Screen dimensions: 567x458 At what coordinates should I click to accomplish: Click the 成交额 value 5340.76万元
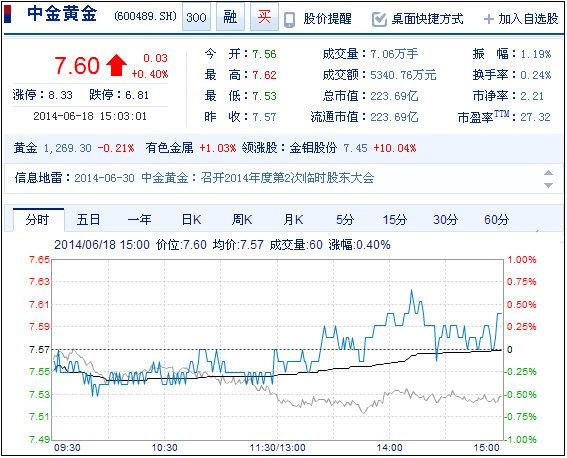pyautogui.click(x=403, y=75)
